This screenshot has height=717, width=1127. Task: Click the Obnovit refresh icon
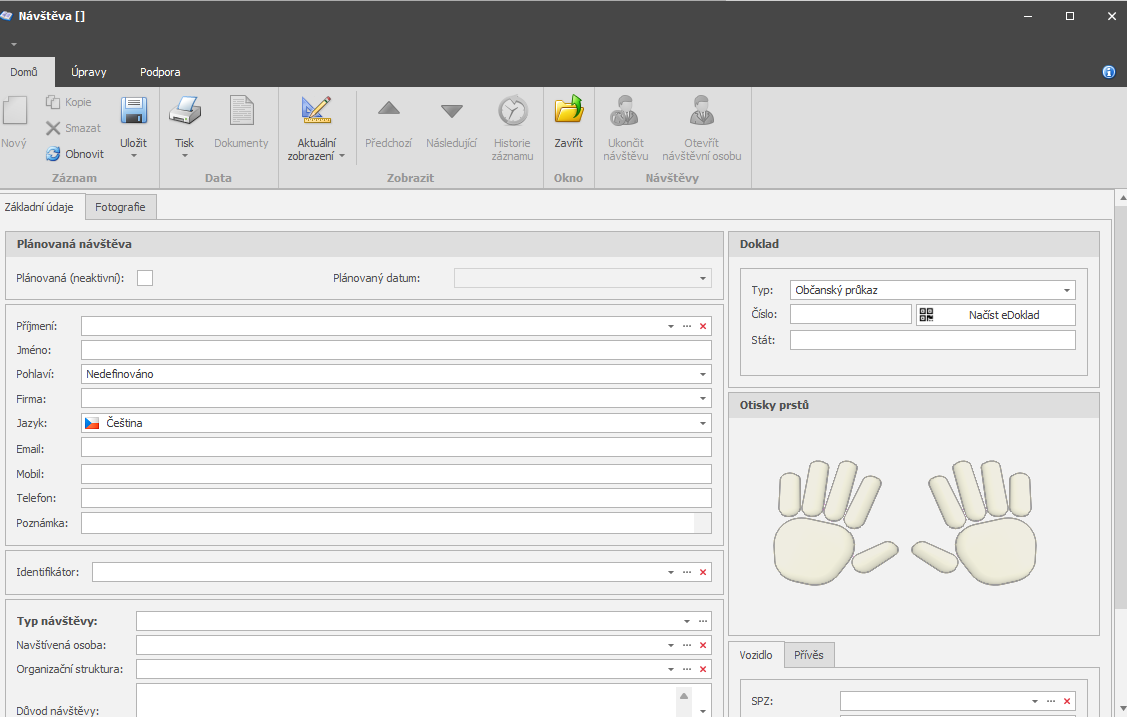point(54,154)
